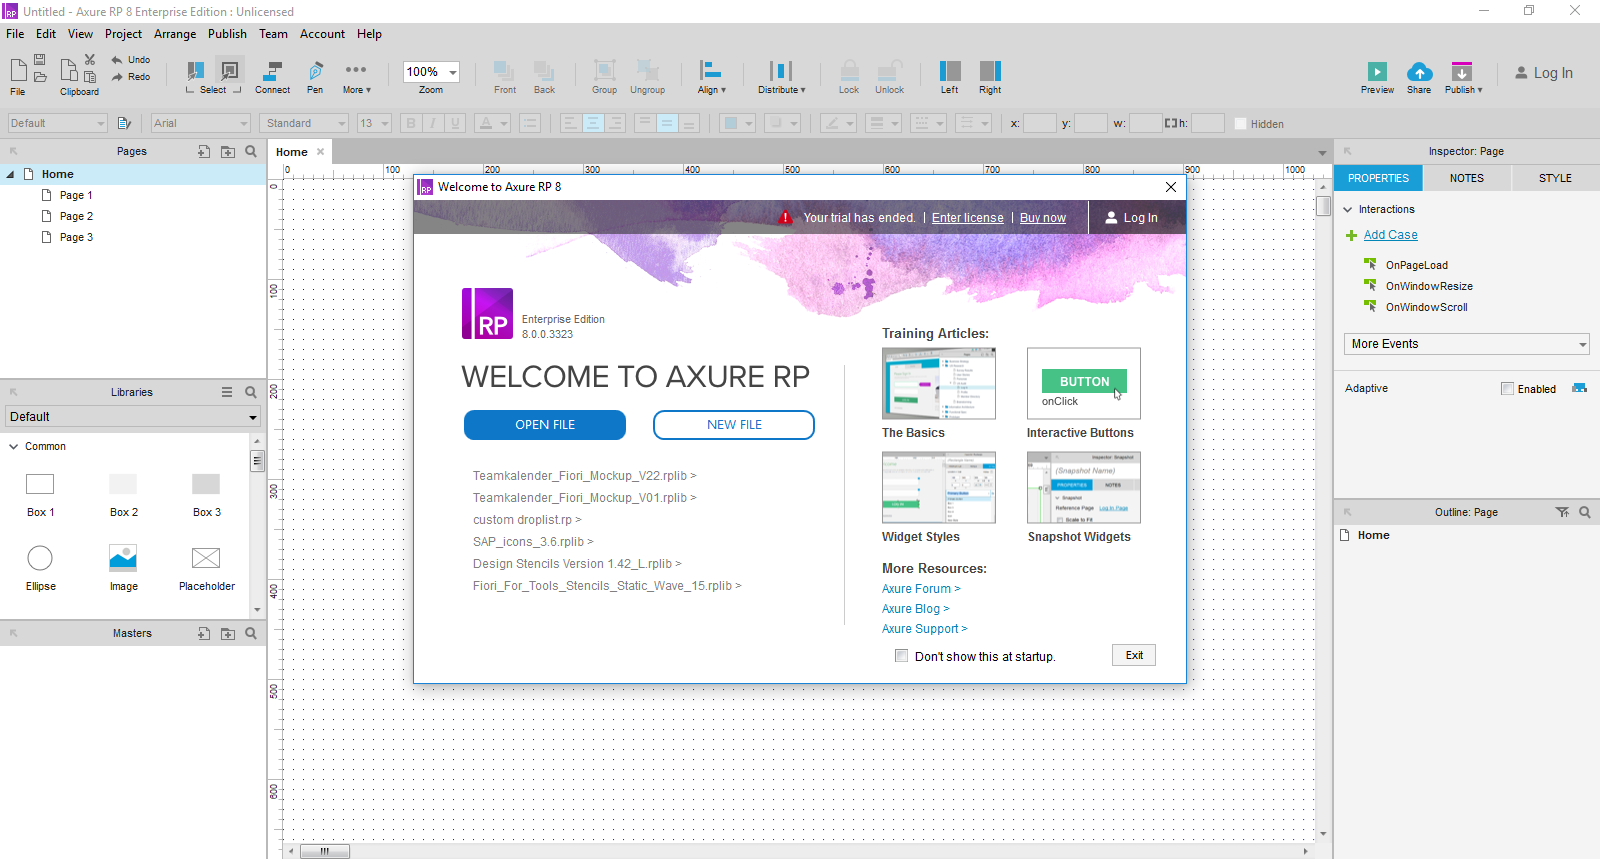
Task: Enable Adaptive views checkbox
Action: 1507,389
